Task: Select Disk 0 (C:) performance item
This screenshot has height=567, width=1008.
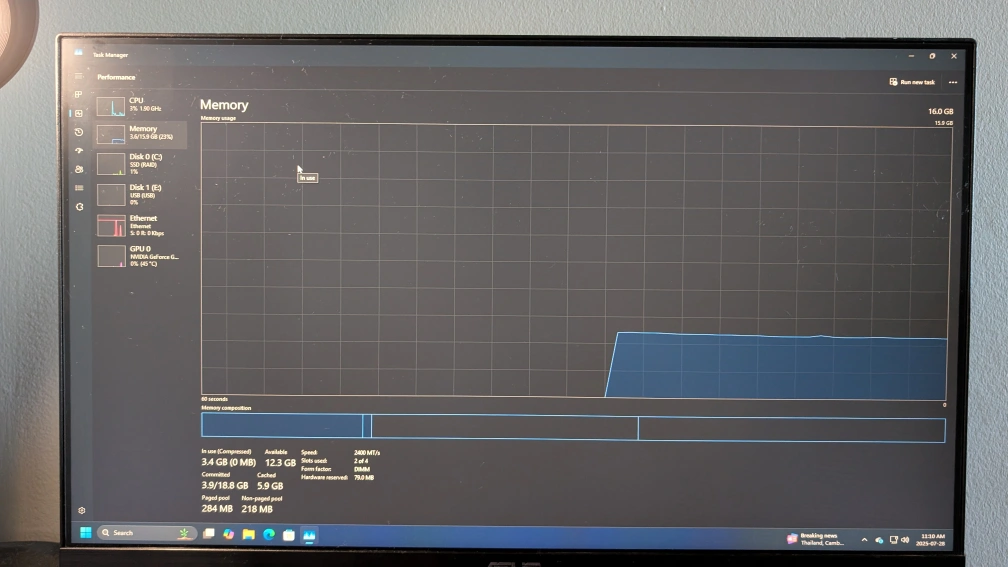Action: click(x=141, y=163)
